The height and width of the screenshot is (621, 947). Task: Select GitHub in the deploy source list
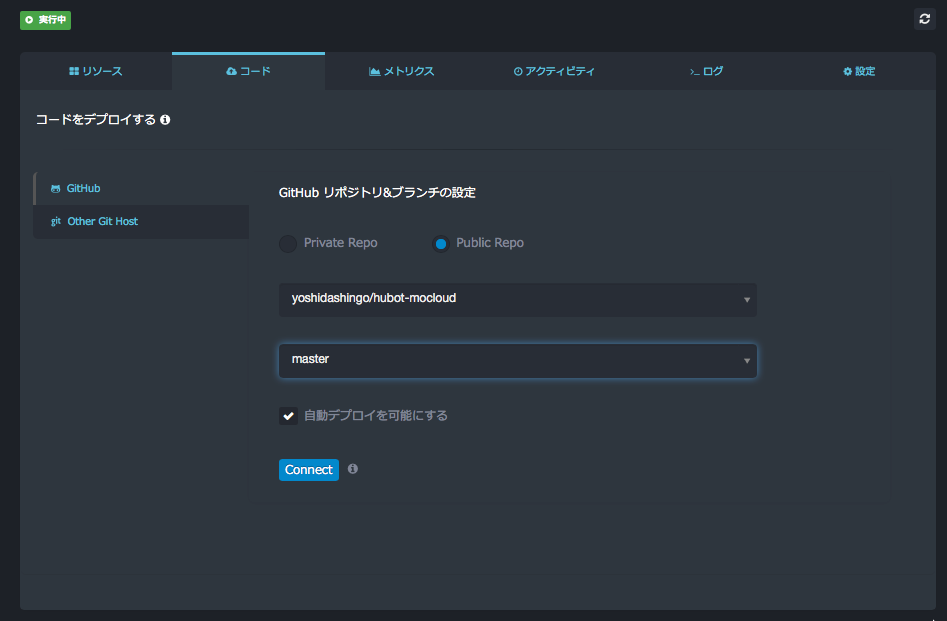point(141,188)
